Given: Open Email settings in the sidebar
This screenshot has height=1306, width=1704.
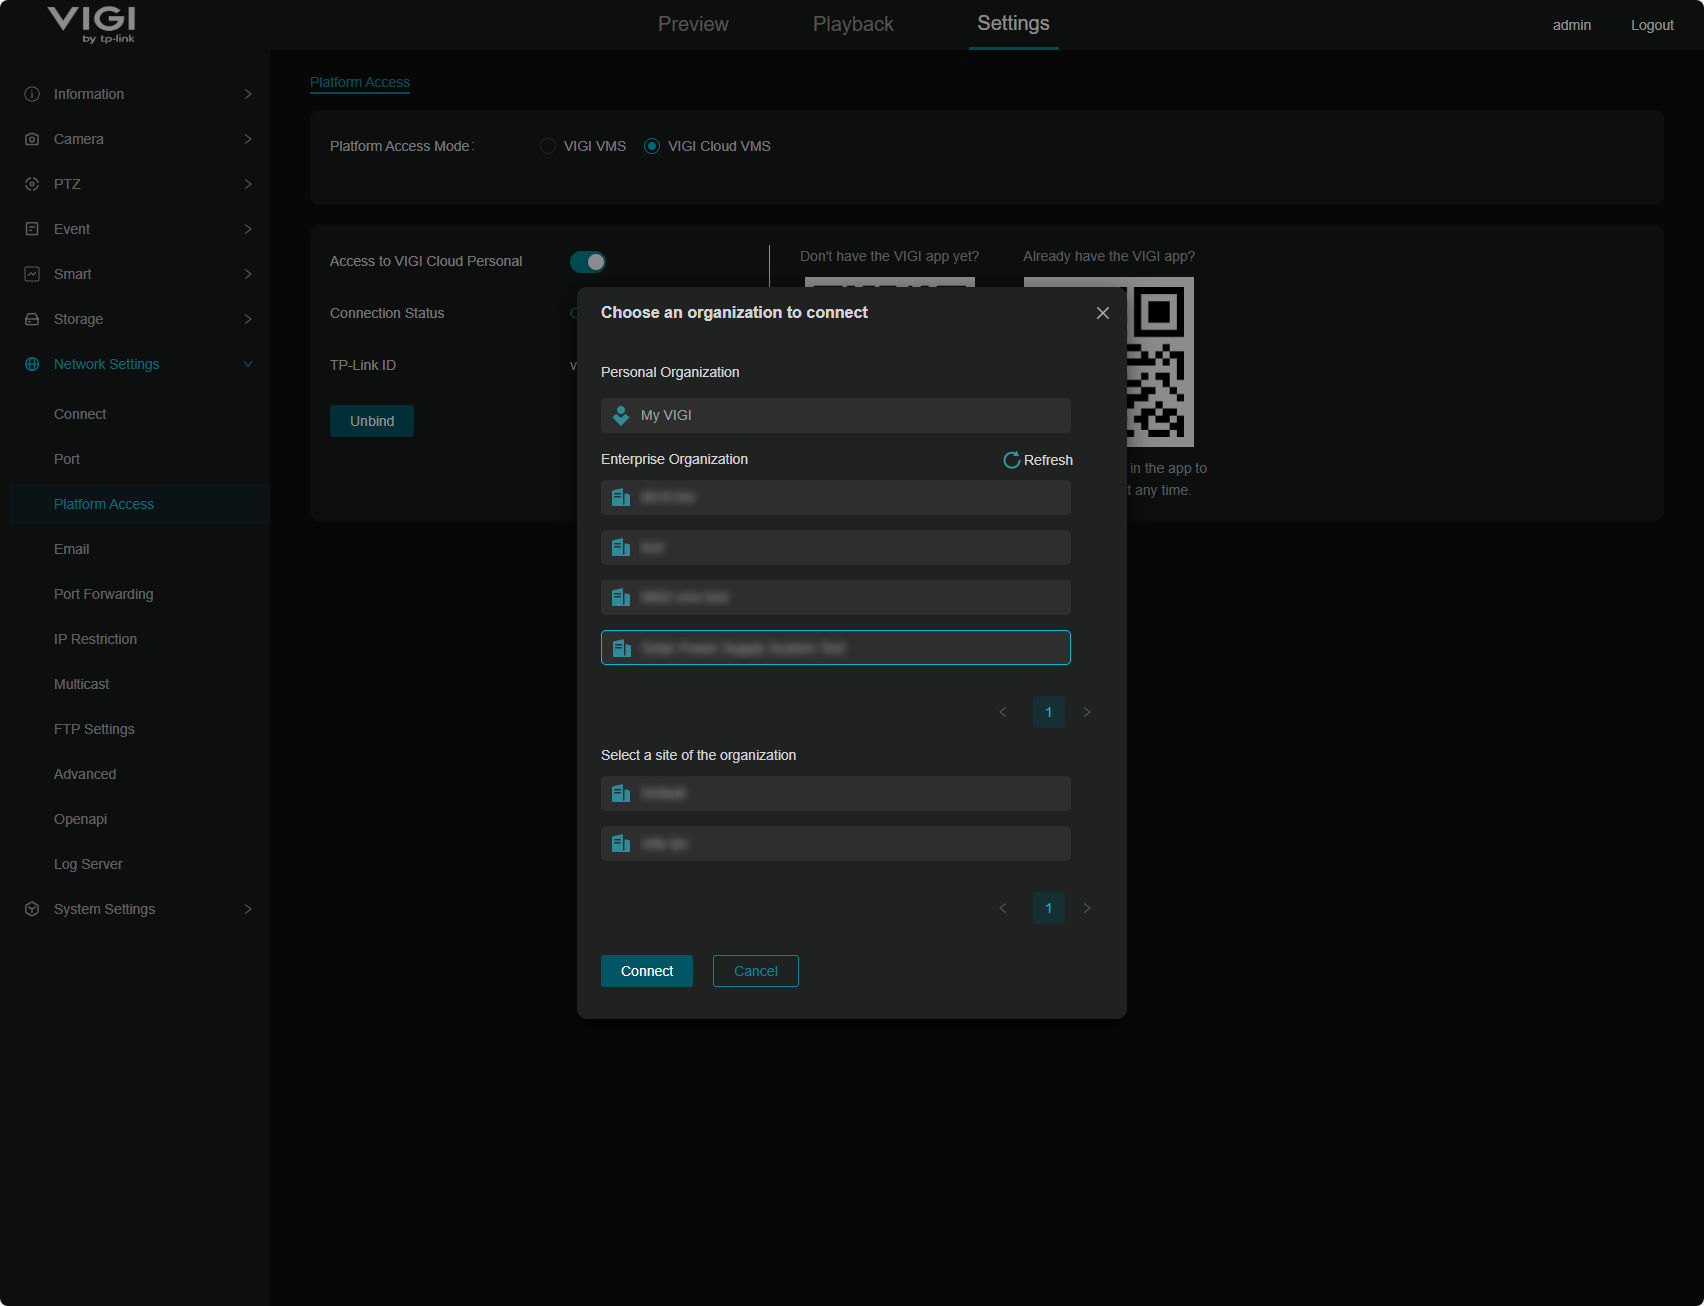Looking at the screenshot, I should click(72, 549).
